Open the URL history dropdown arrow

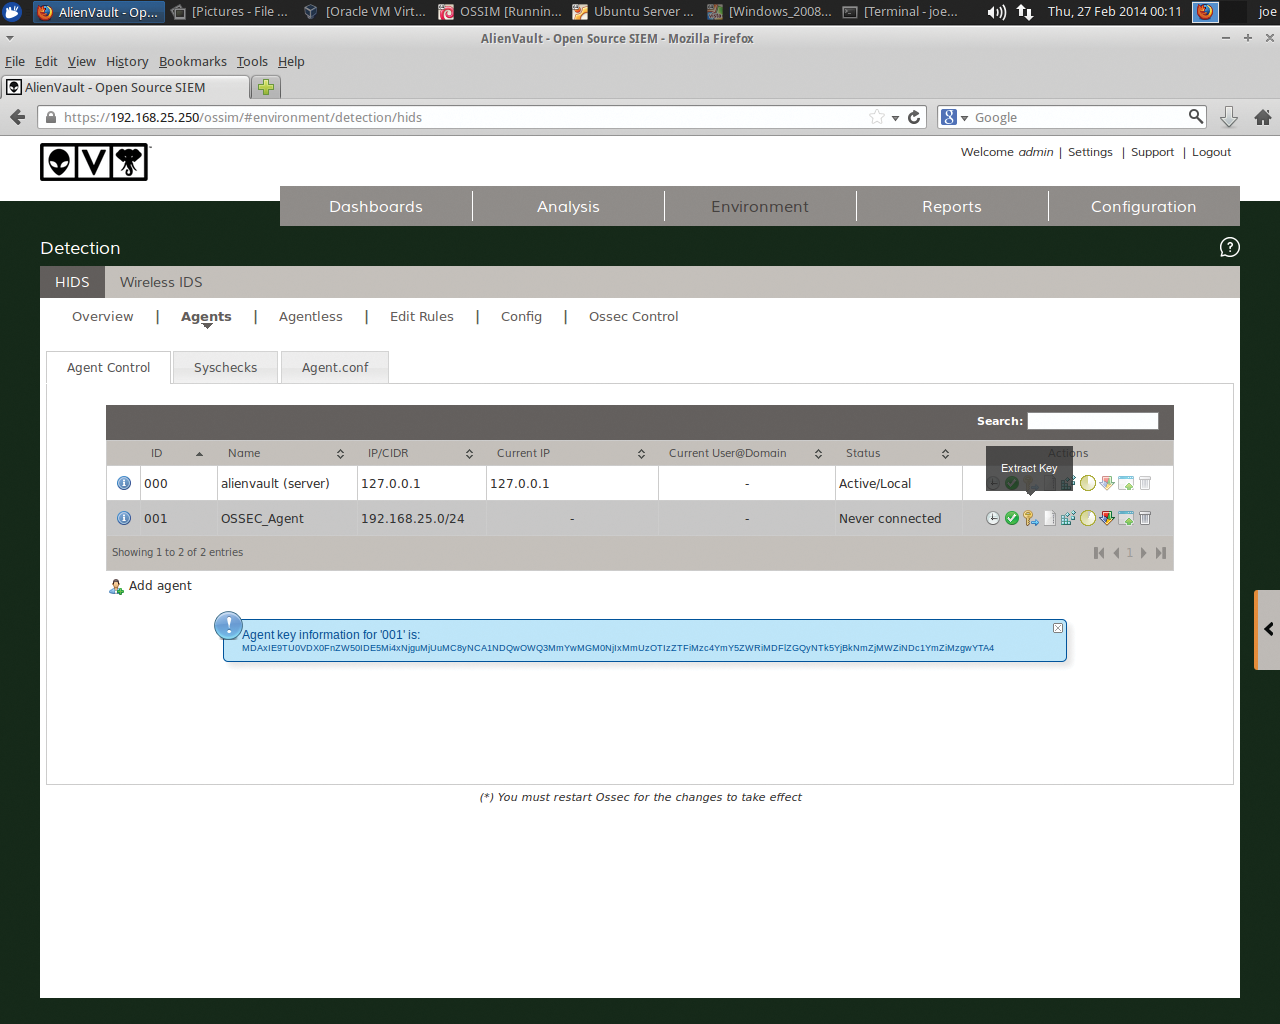pos(895,118)
